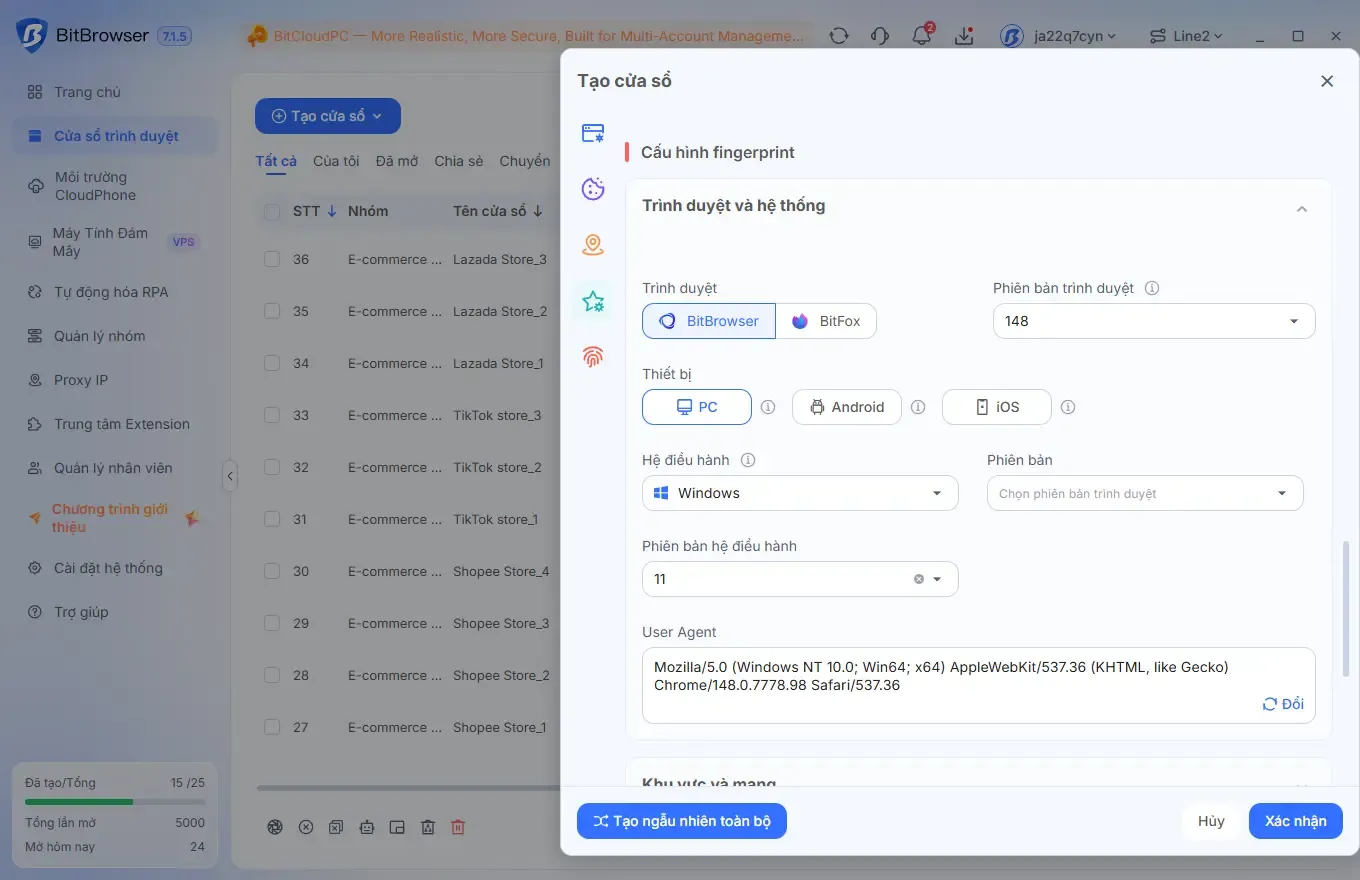Click the dialog vertical scrollbar thumb
Screen dimensions: 1360x880
(x=1346, y=610)
